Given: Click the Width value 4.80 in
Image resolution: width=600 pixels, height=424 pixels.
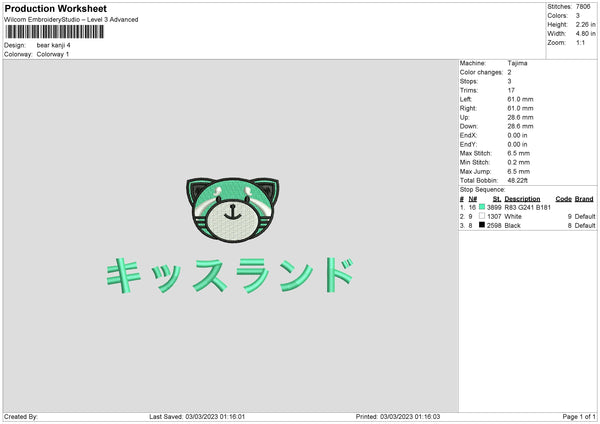Looking at the screenshot, I should [x=585, y=34].
